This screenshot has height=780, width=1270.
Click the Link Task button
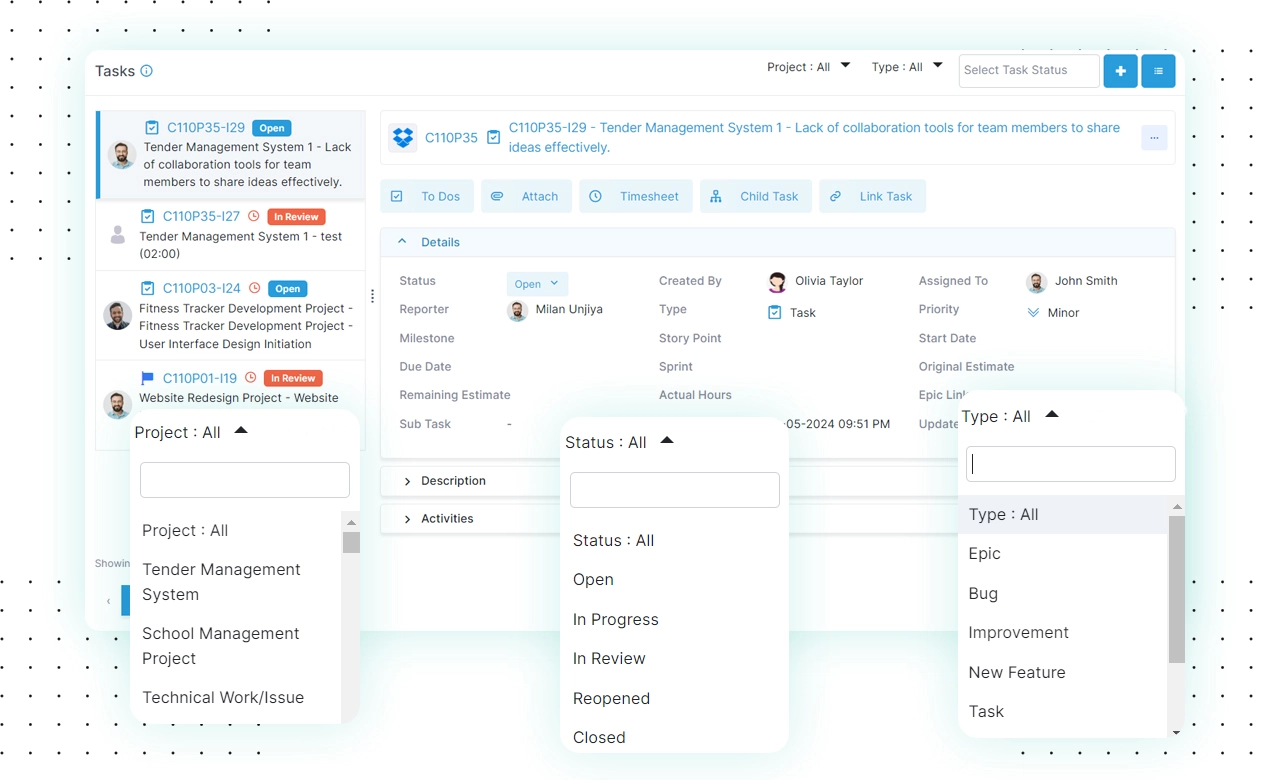[872, 196]
